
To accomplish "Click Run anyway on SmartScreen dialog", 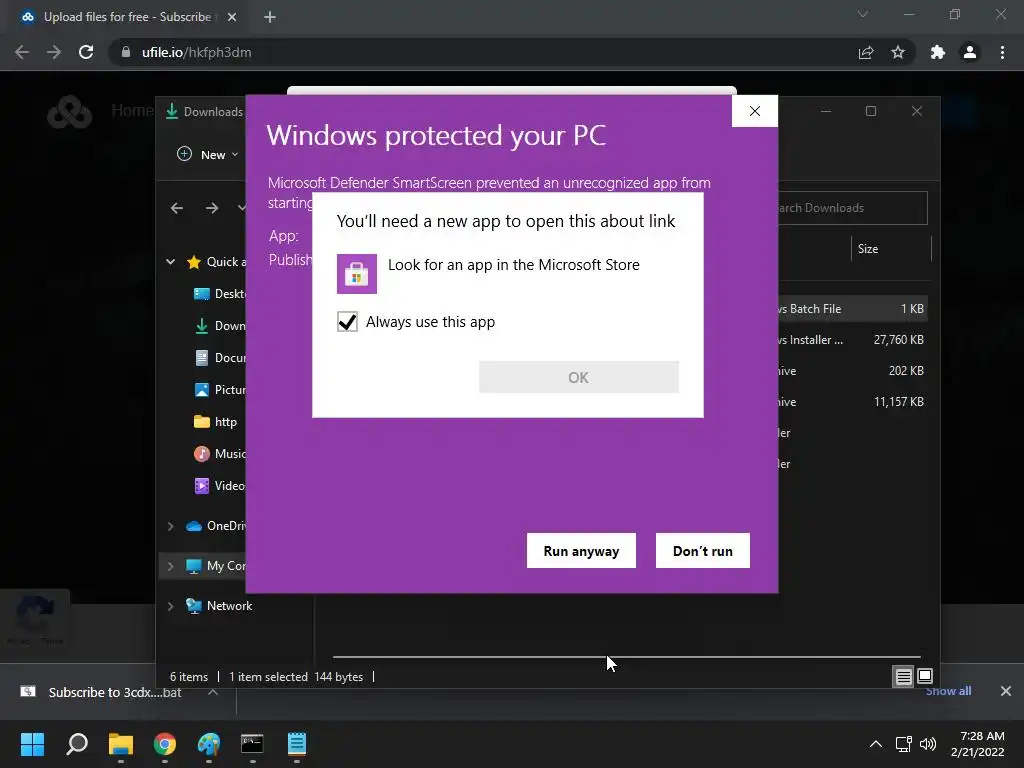I will pos(581,551).
